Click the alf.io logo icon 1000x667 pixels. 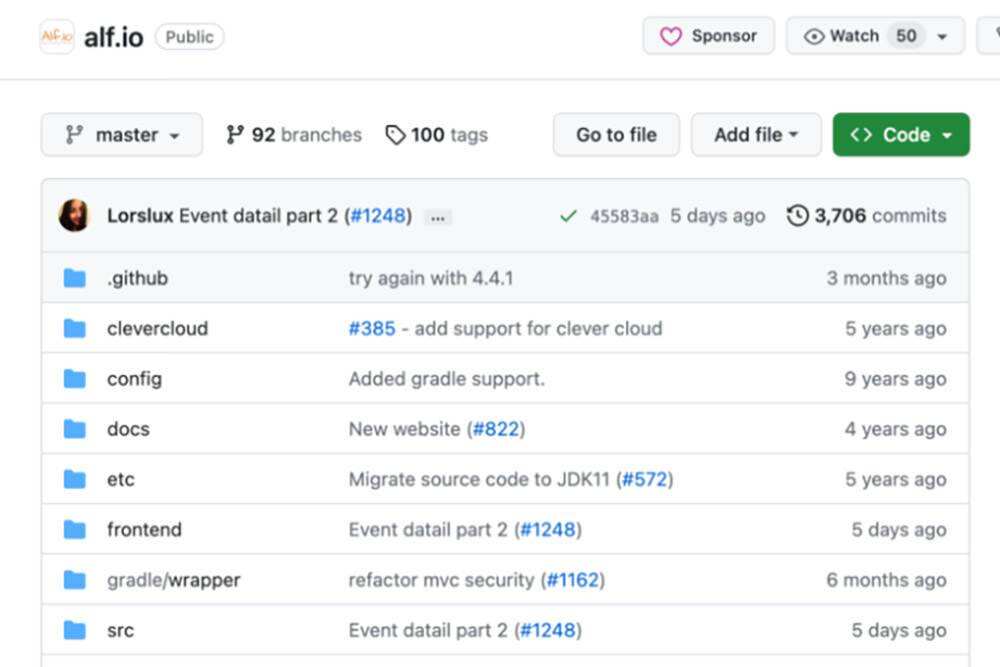[x=57, y=37]
